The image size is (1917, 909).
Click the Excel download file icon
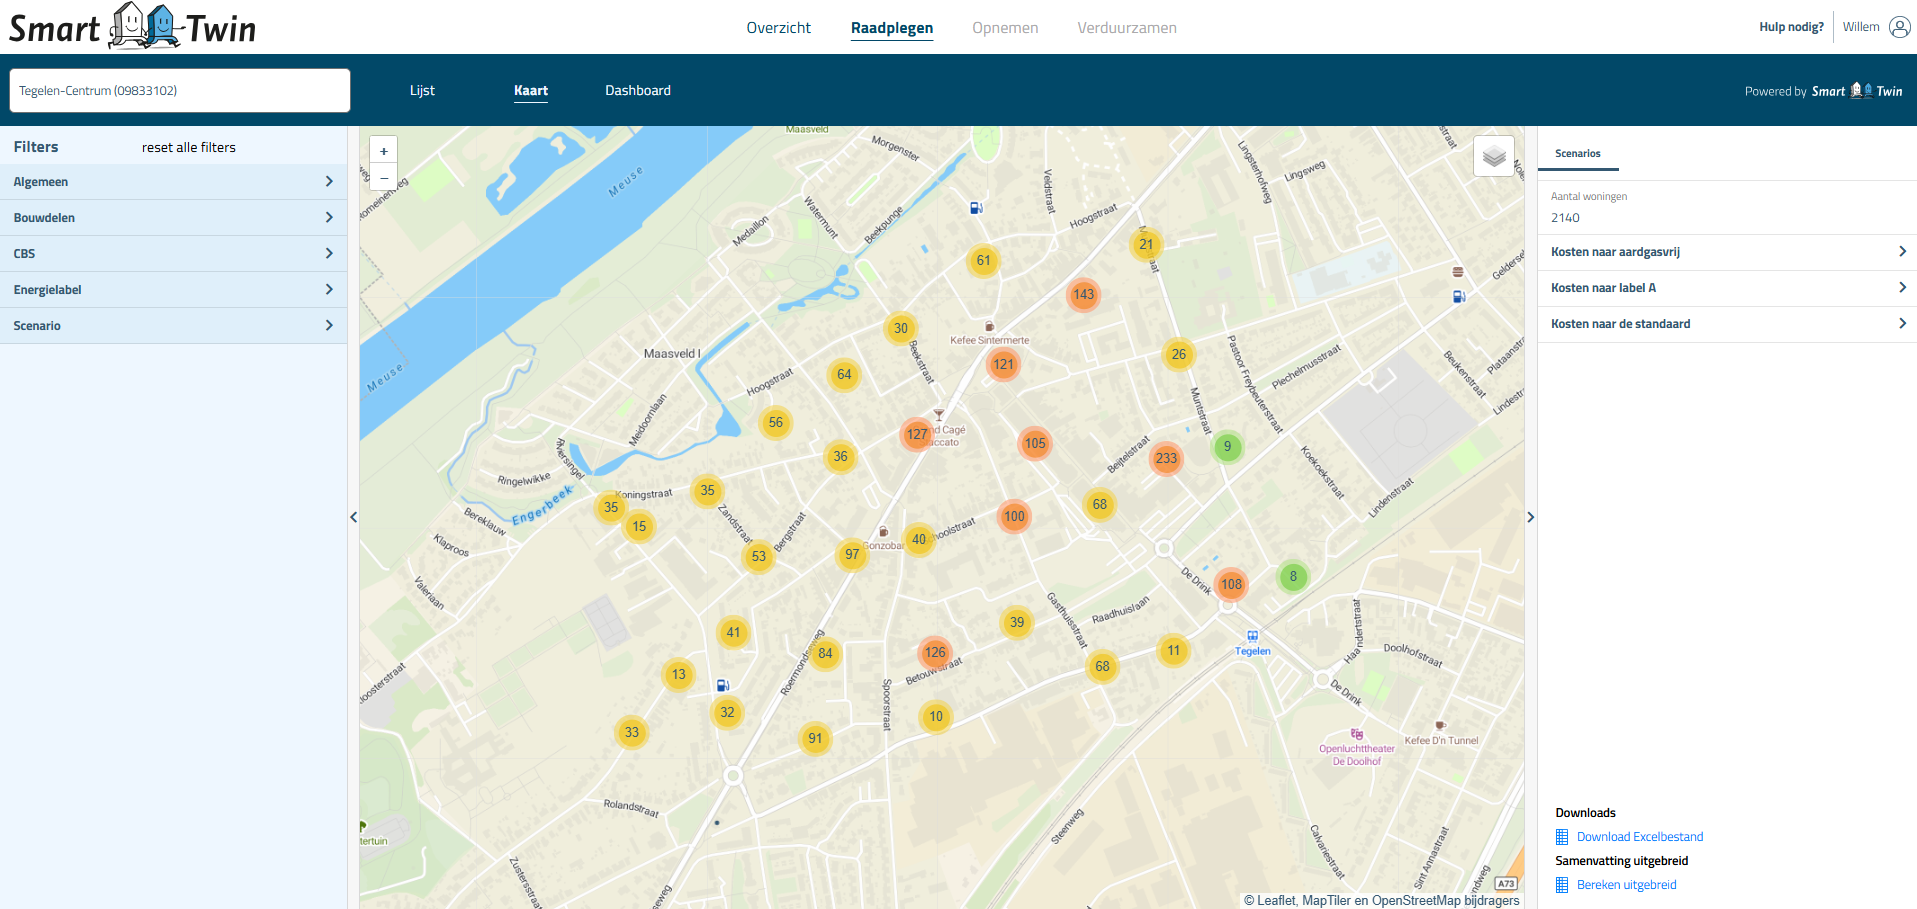click(x=1562, y=837)
